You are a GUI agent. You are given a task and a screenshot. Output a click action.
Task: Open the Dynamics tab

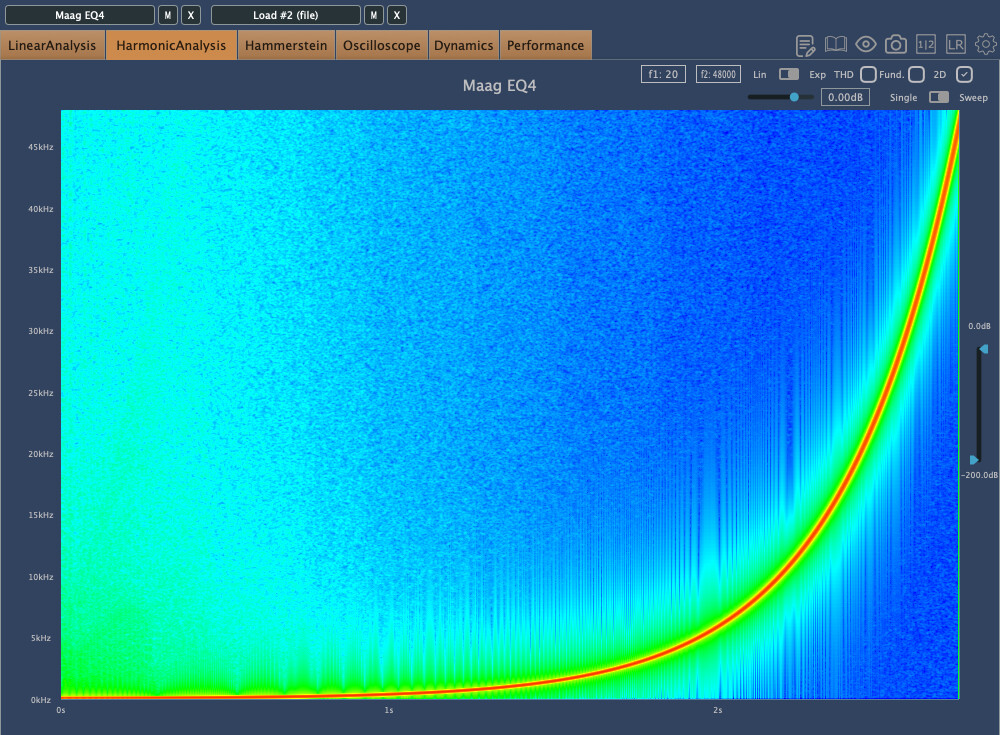click(x=464, y=45)
